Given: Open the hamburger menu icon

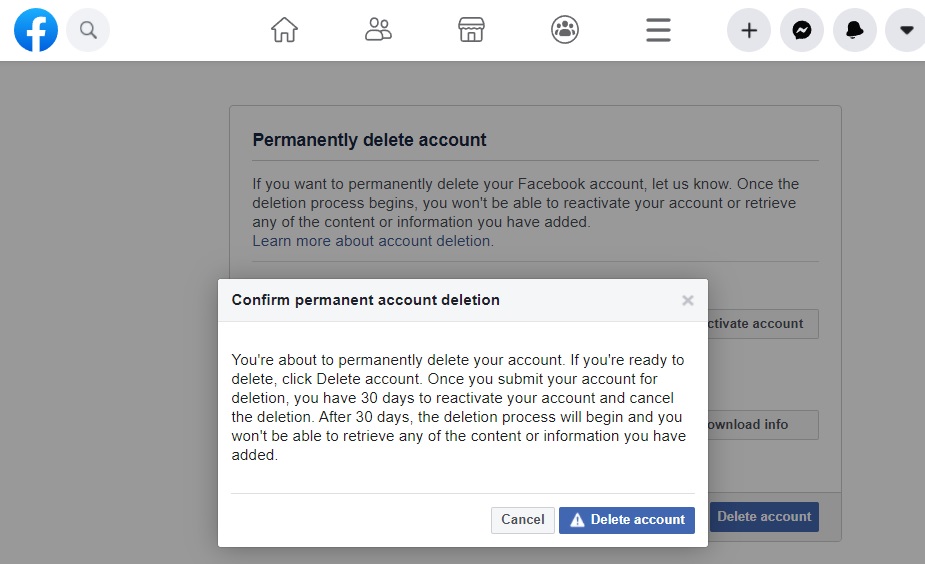Looking at the screenshot, I should coord(658,30).
